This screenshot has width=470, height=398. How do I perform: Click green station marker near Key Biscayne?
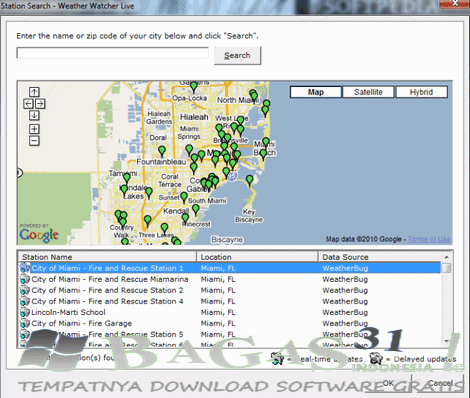point(249,181)
